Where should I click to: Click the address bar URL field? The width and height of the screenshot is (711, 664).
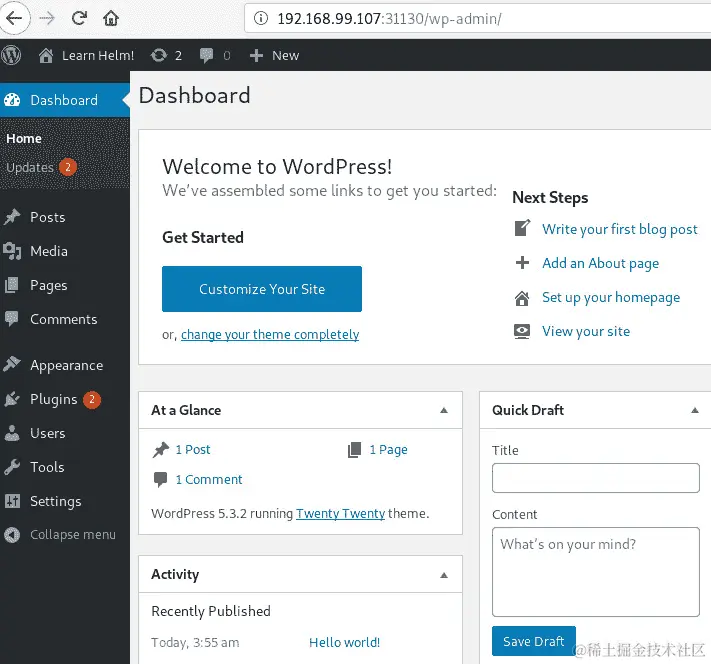coord(477,18)
